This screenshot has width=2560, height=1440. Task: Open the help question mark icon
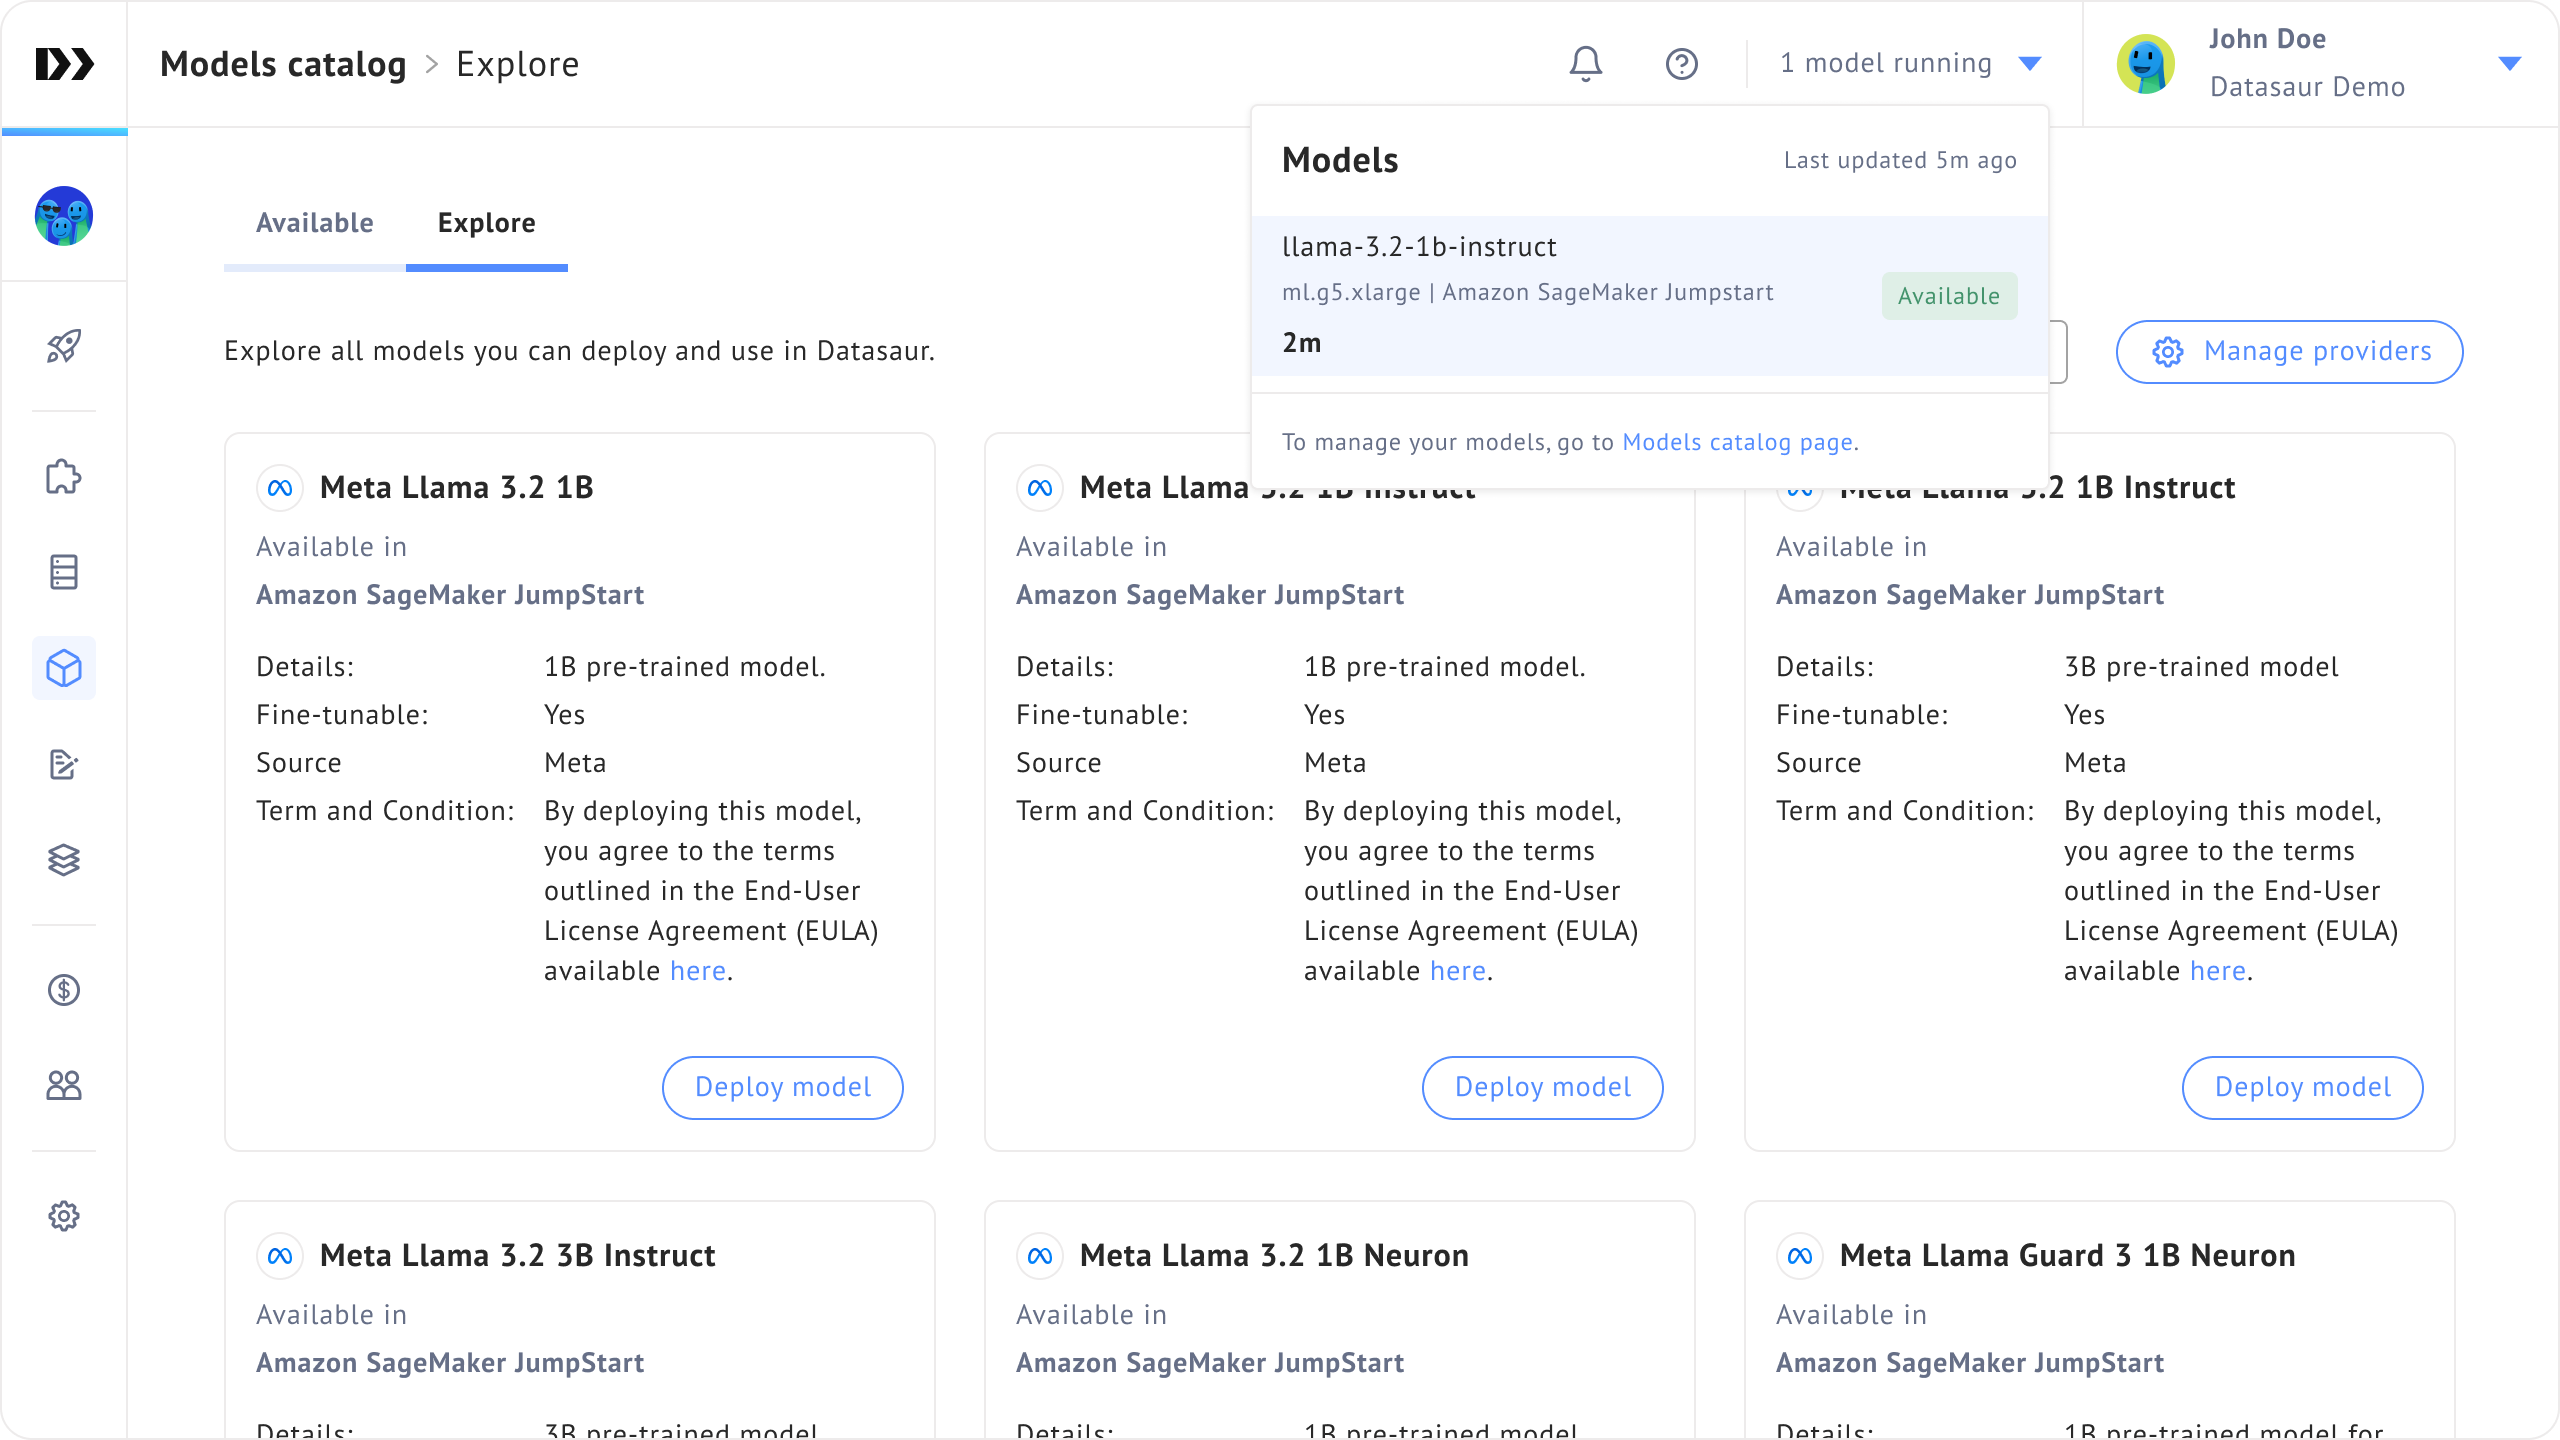[1681, 64]
